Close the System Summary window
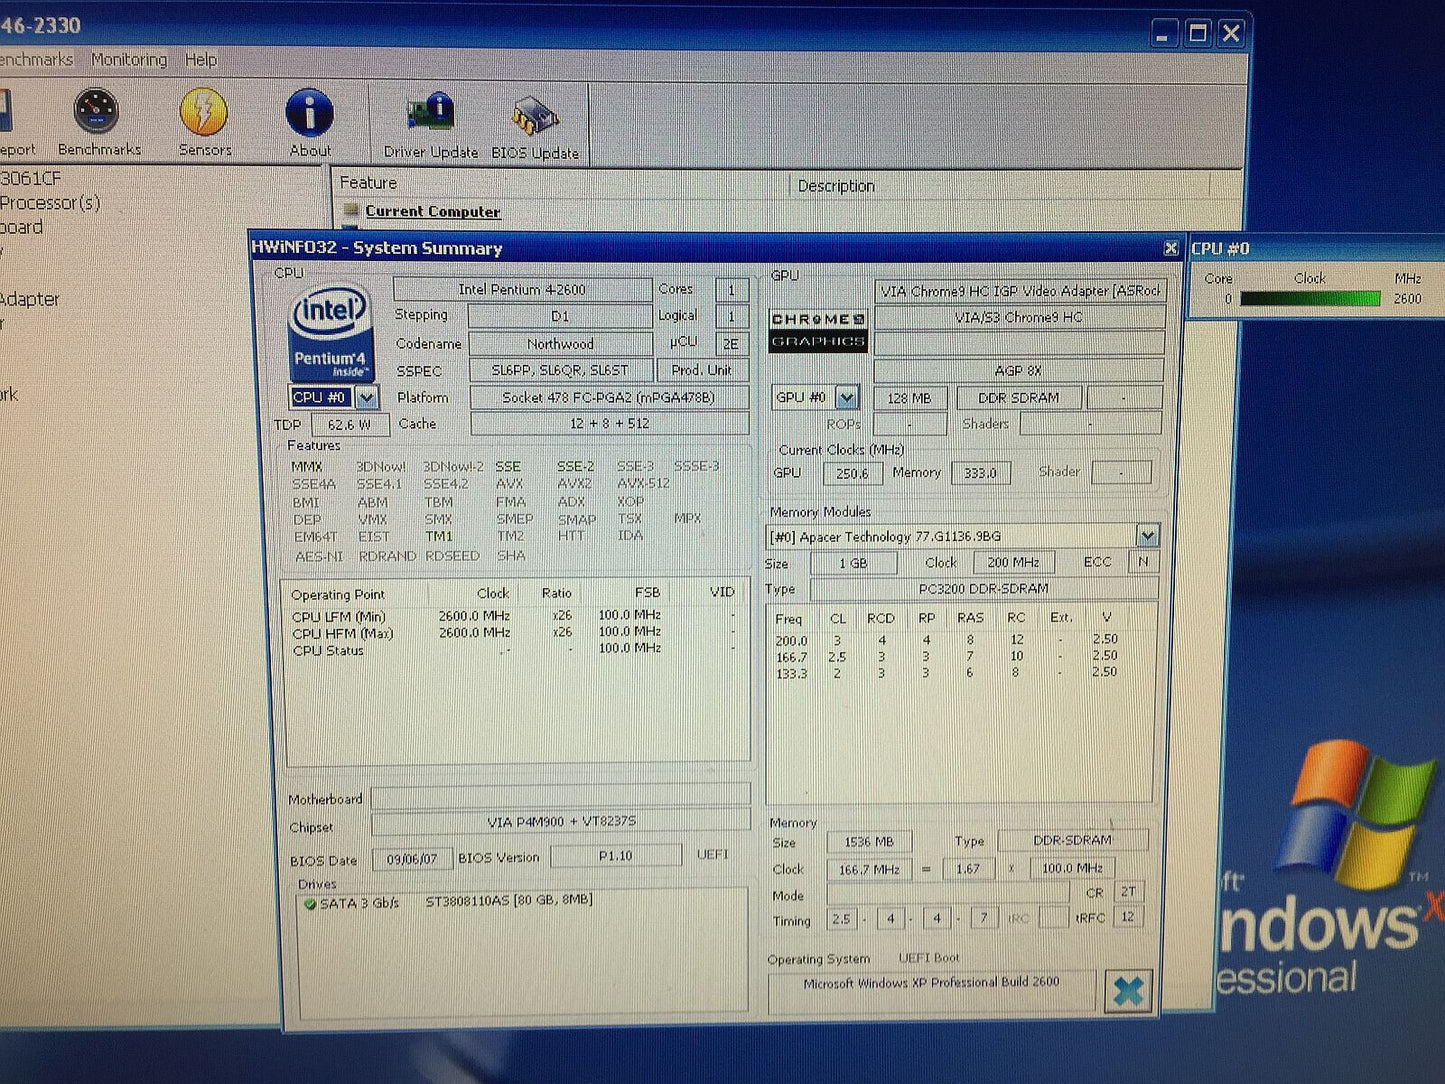Screen dimensions: 1445x1084 [1170, 248]
